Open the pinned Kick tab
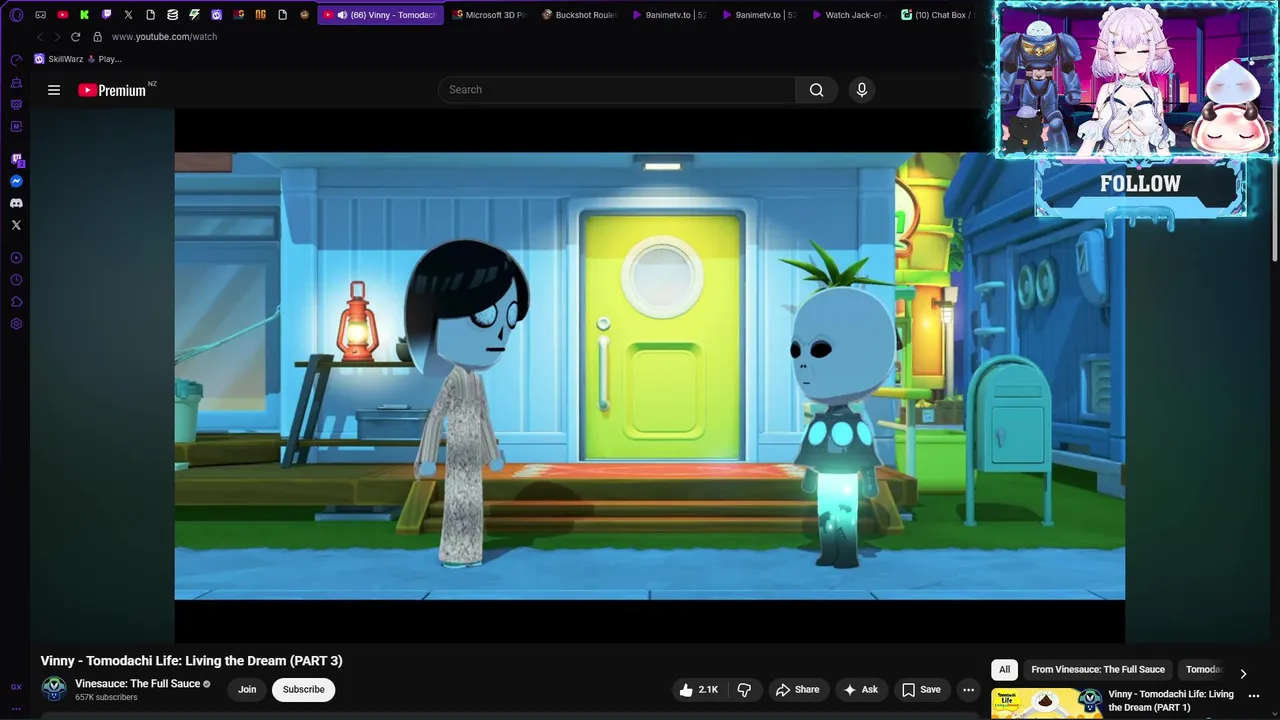The image size is (1280, 720). [x=84, y=15]
